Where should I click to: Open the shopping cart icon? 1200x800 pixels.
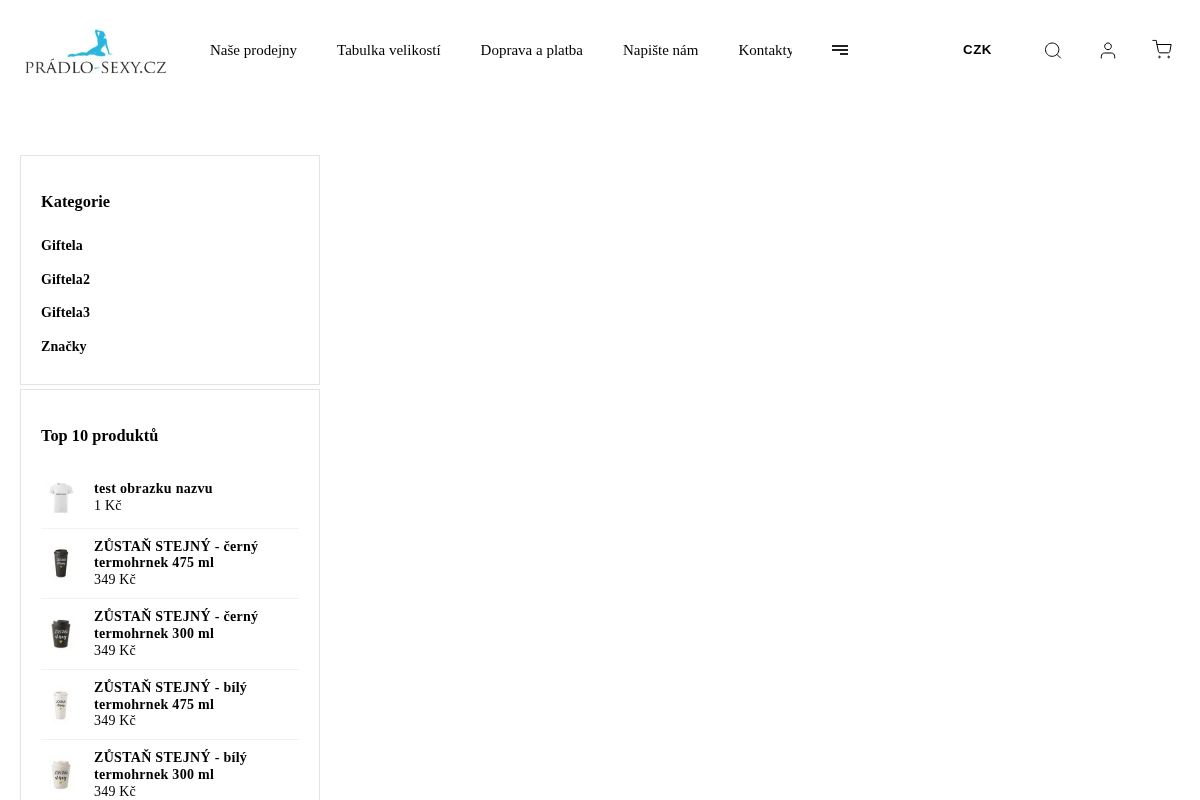[x=1162, y=50]
